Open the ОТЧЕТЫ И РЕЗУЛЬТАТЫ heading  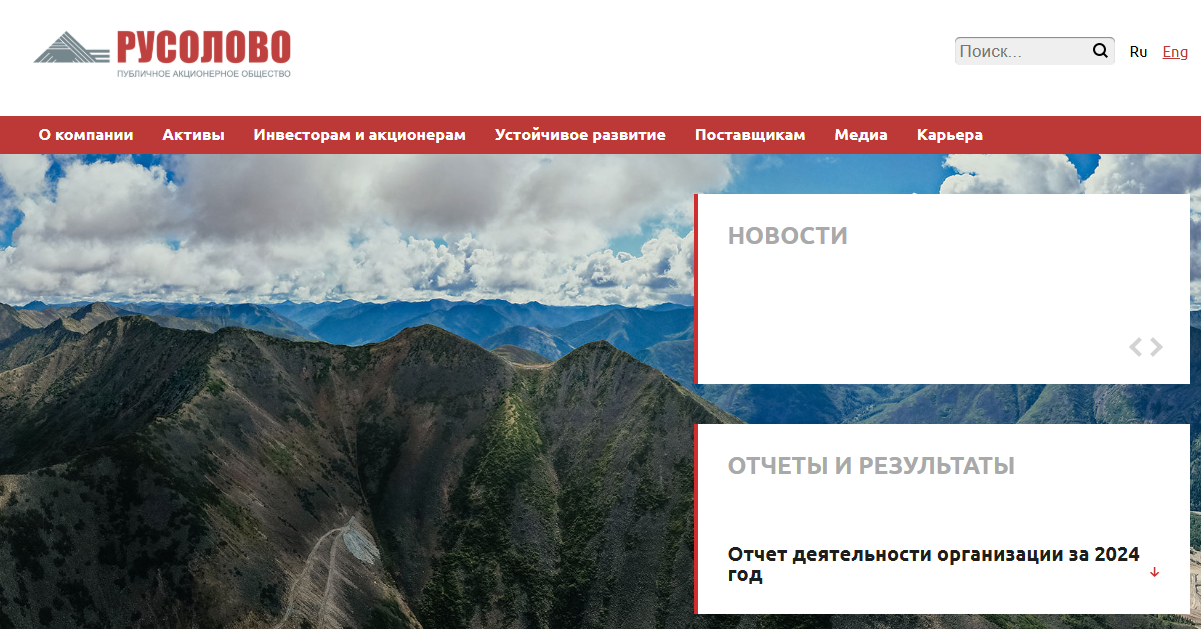871,466
